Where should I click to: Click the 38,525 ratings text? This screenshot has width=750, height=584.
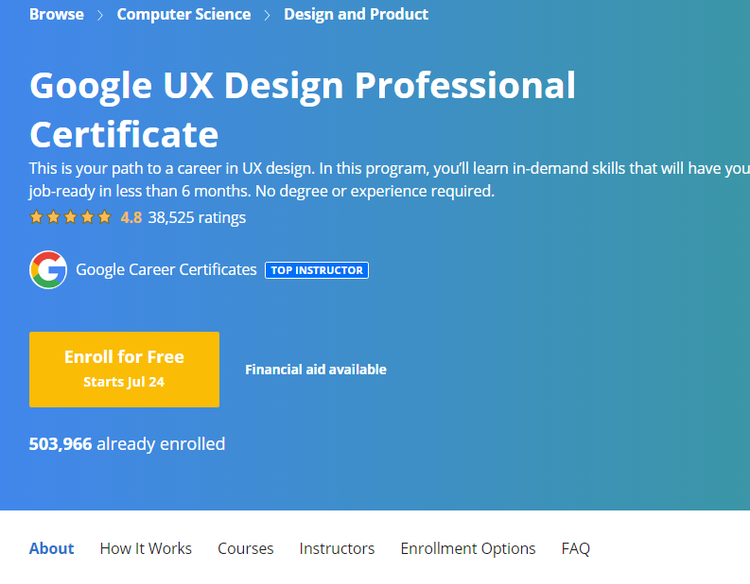pyautogui.click(x=197, y=218)
